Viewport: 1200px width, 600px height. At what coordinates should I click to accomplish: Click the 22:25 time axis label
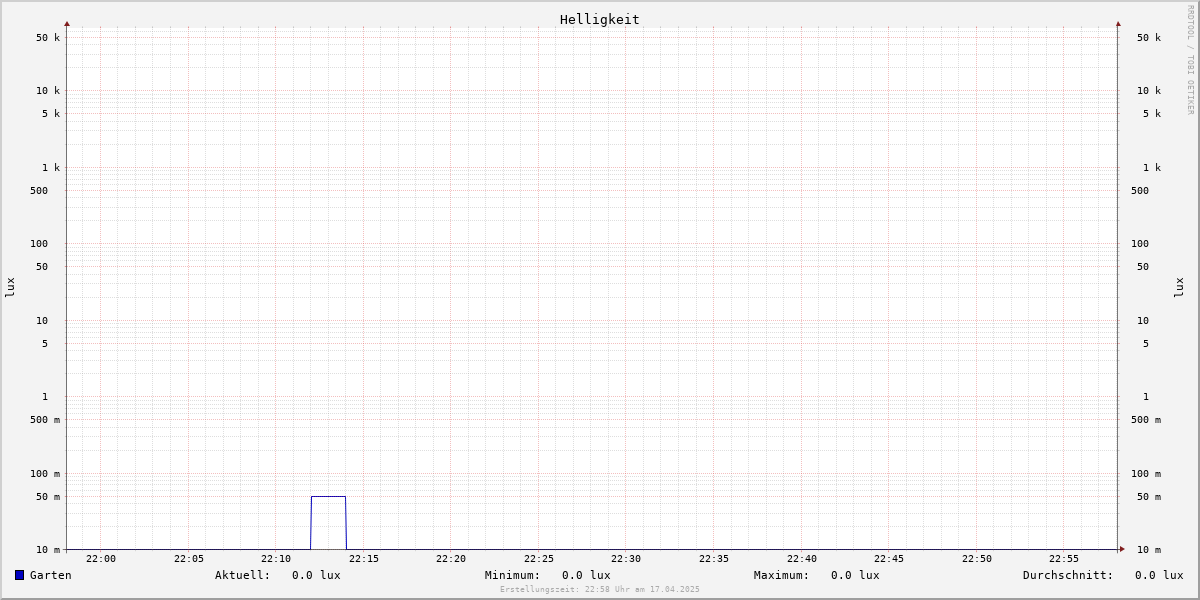pos(539,559)
